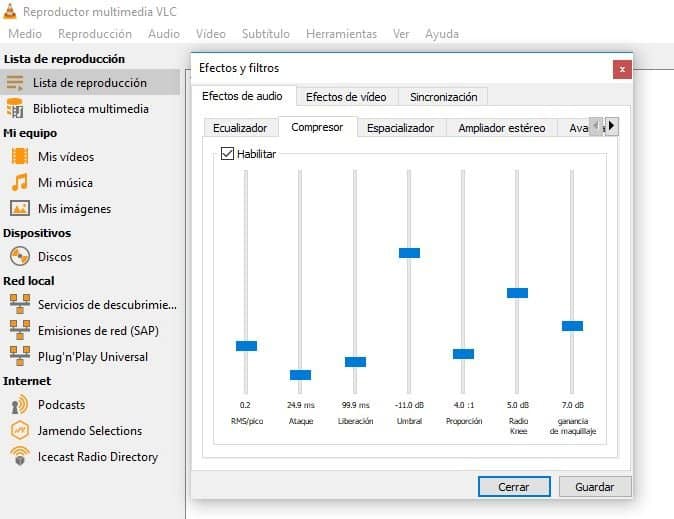This screenshot has height=519, width=674.
Task: Open Jamendo Selections icon
Action: tap(19, 431)
